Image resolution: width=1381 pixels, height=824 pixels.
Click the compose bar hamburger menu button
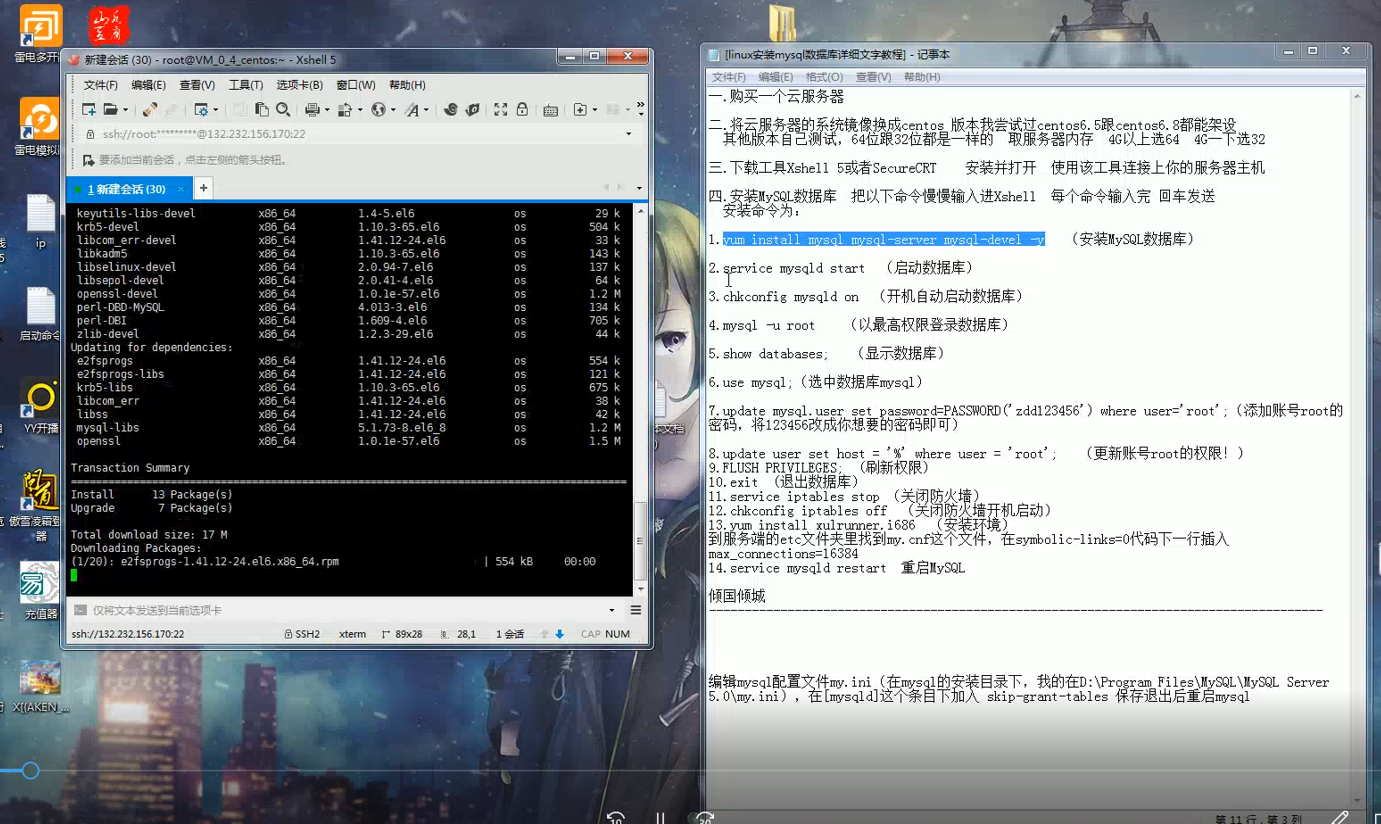point(635,610)
